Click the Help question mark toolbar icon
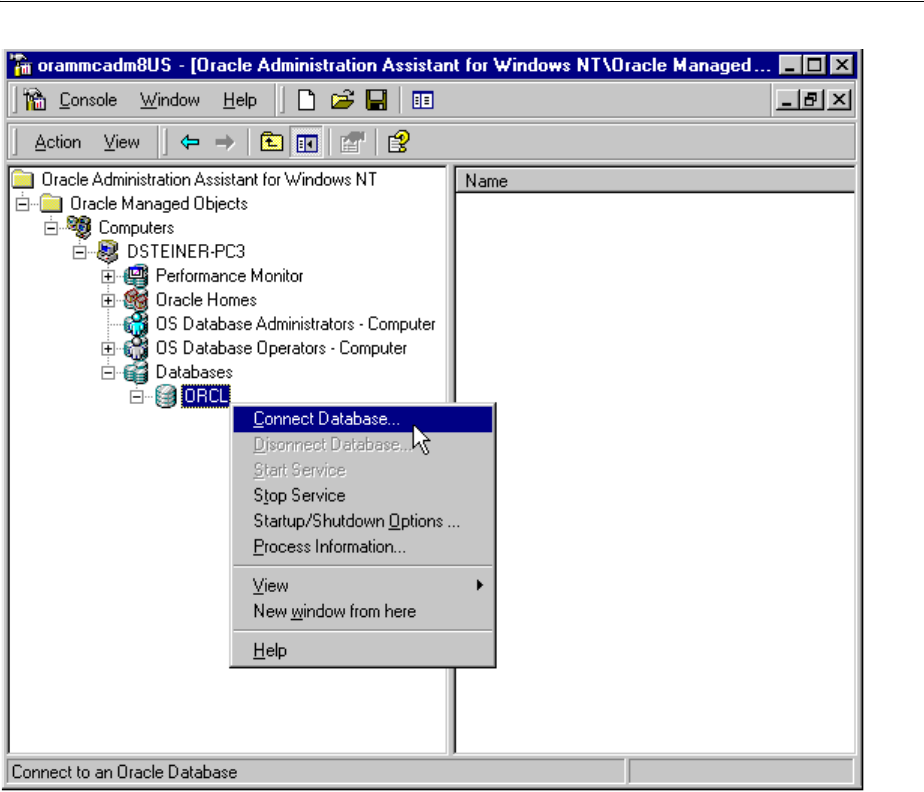 coord(398,142)
